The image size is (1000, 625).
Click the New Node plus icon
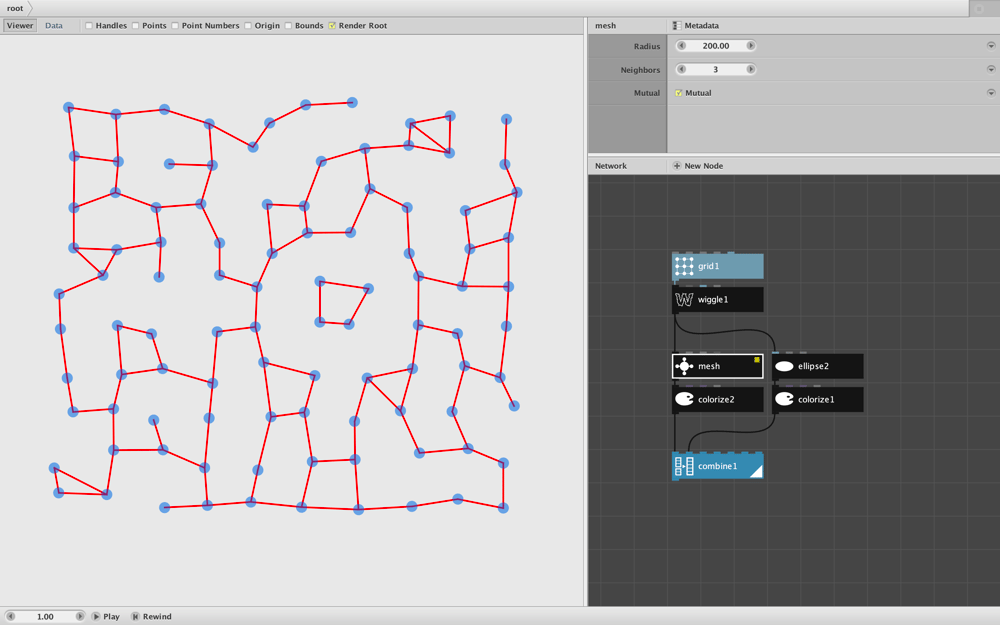point(677,166)
